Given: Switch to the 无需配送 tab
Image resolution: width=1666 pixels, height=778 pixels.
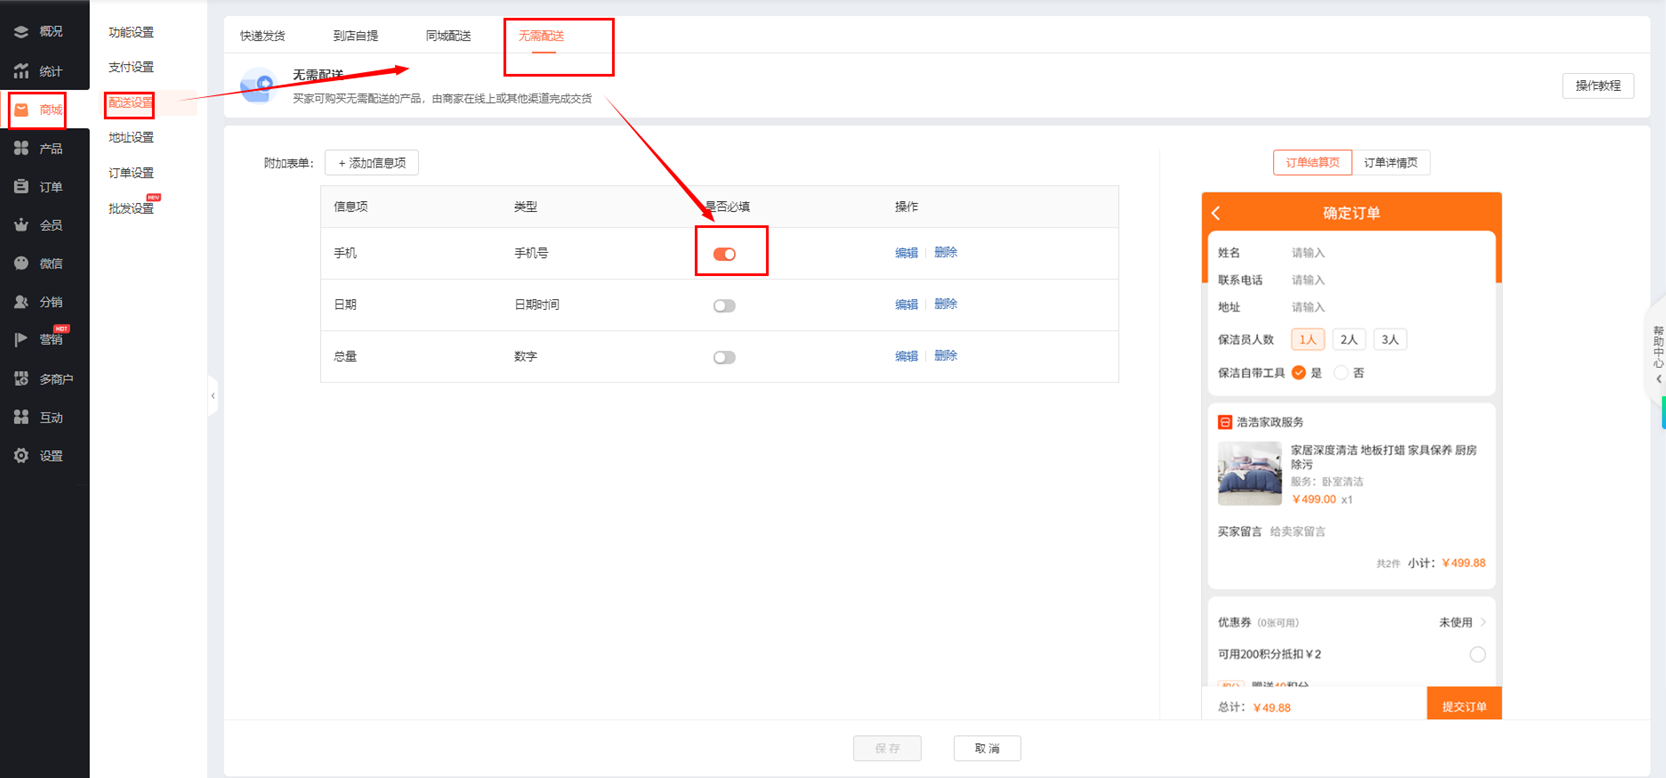Looking at the screenshot, I should tap(542, 36).
